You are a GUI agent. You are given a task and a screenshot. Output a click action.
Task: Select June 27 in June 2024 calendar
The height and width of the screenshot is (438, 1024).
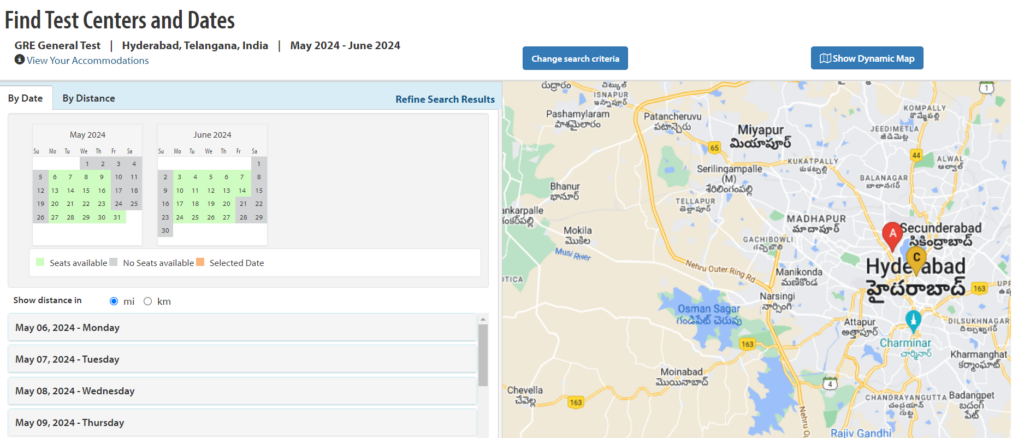pyautogui.click(x=227, y=217)
